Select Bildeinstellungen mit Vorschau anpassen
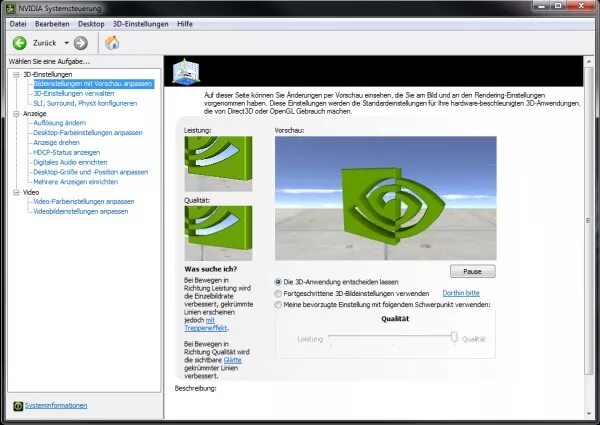600x425 pixels. coord(93,84)
